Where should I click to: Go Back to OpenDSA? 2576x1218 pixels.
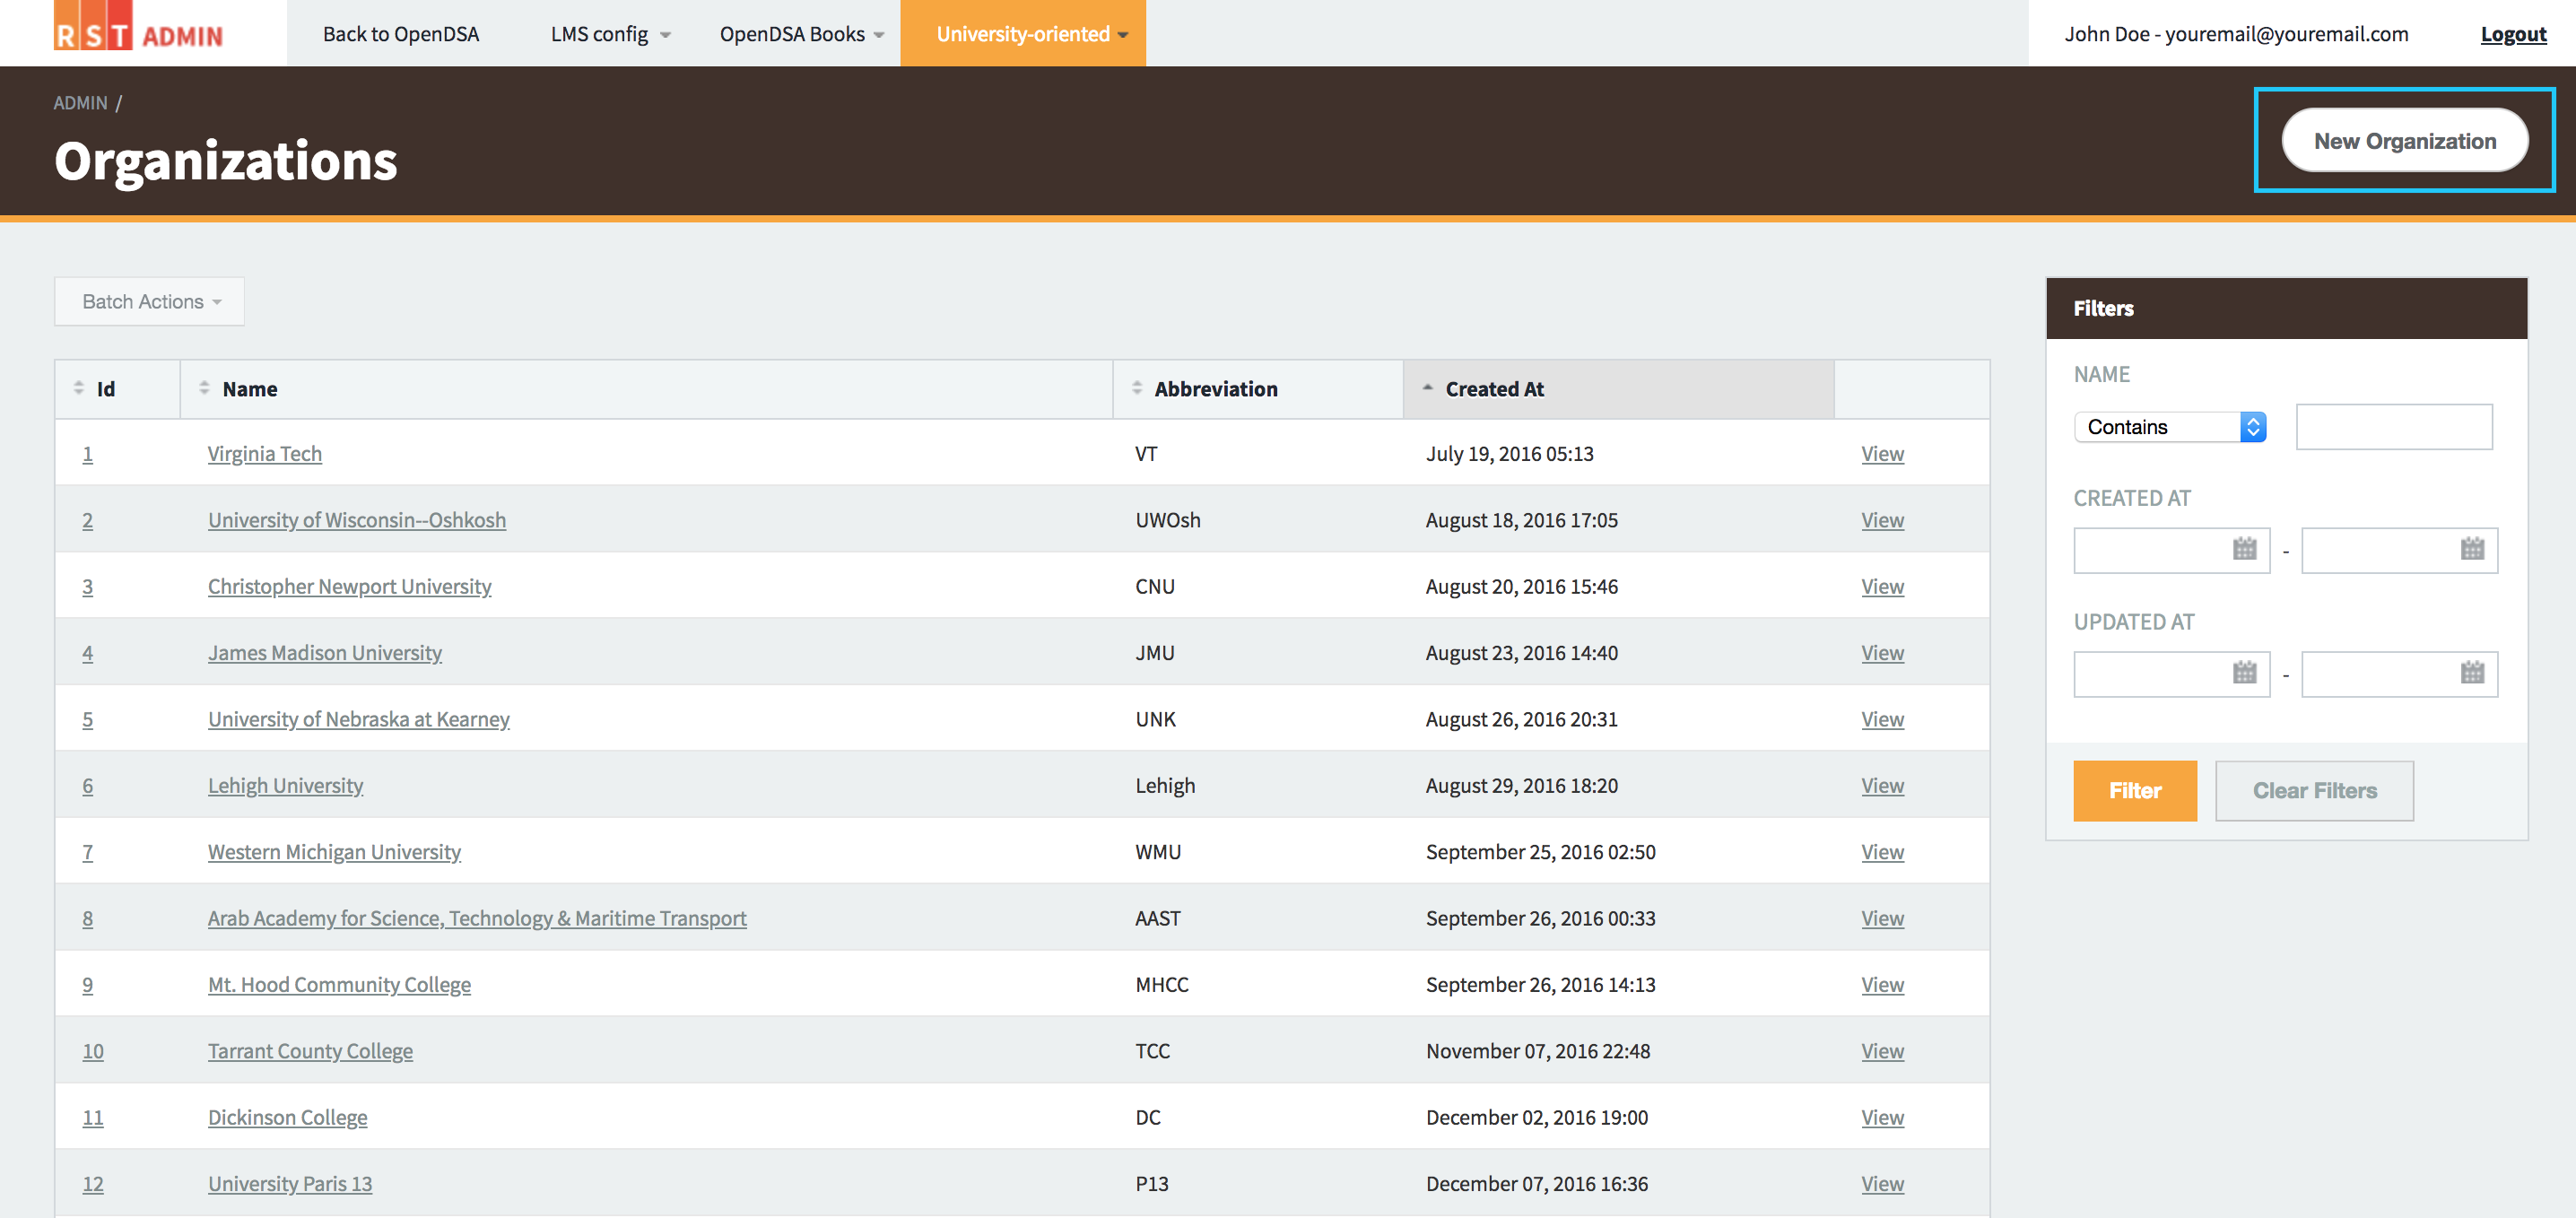click(401, 34)
